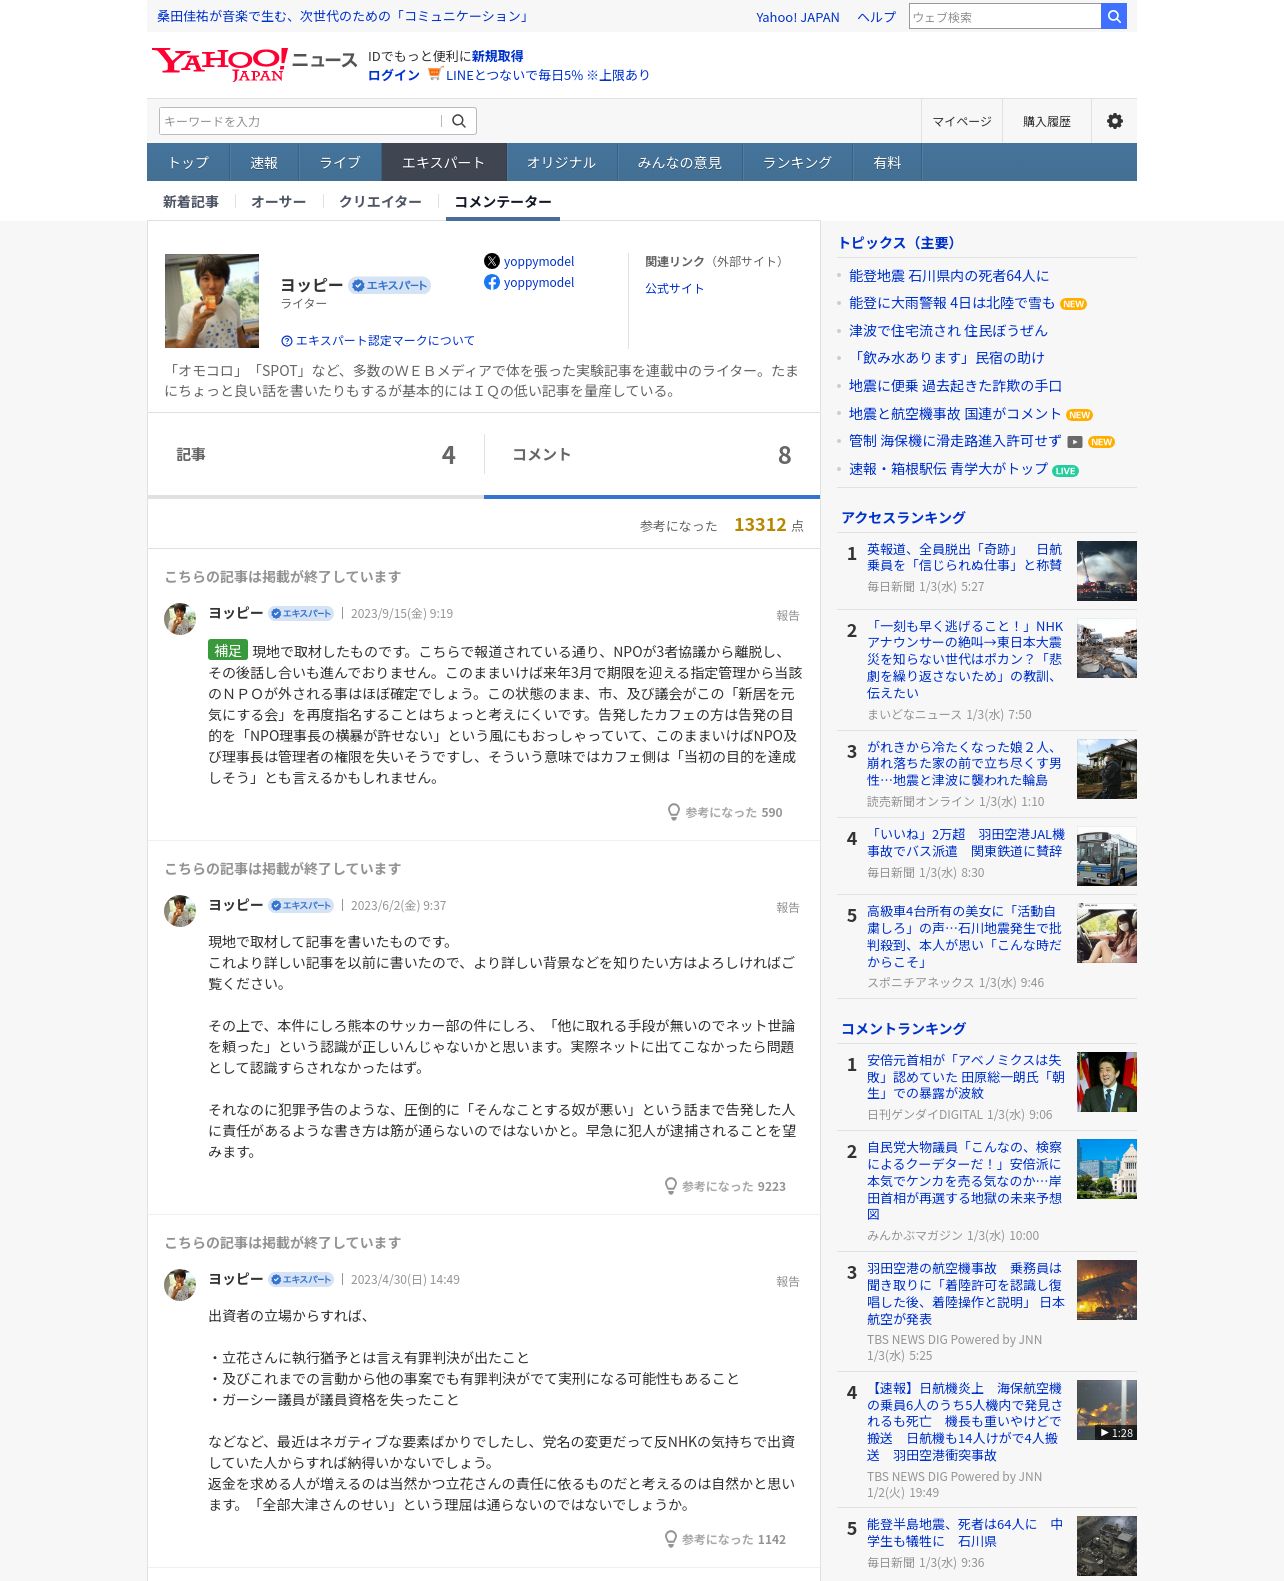Open headline 地震と航空機事故 国連がコメント

[x=955, y=414]
